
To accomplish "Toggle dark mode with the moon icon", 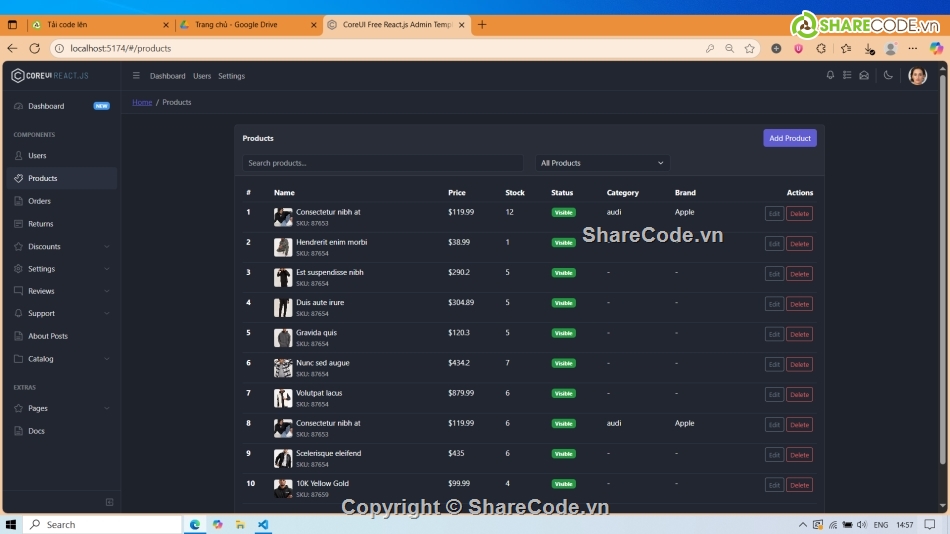I will pyautogui.click(x=888, y=75).
